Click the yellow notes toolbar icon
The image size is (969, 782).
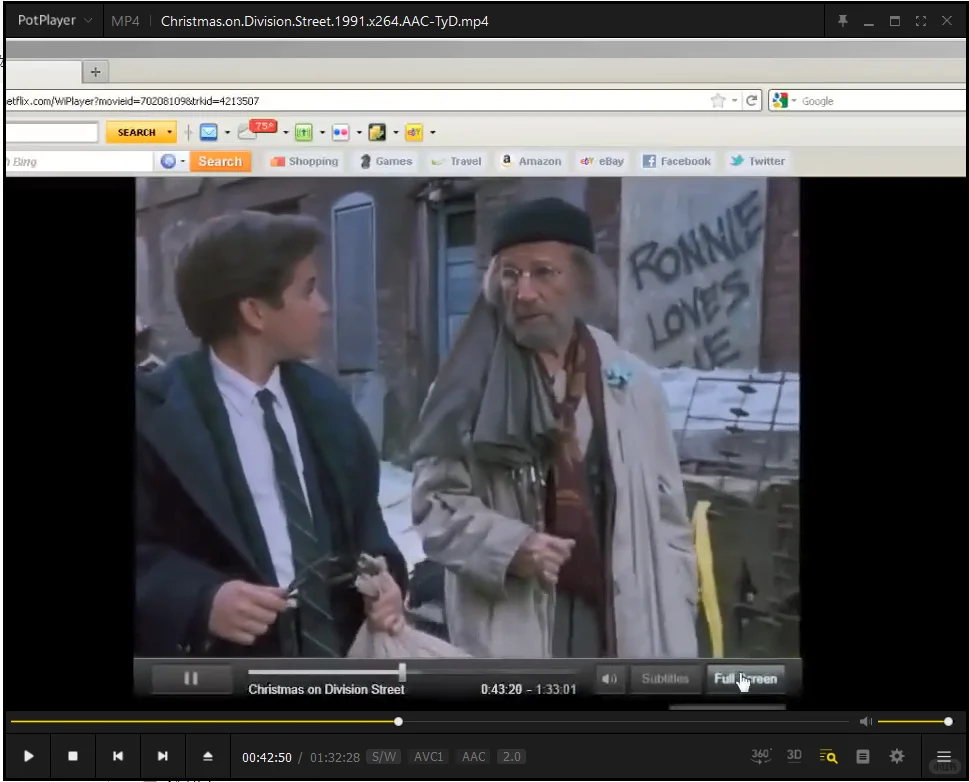click(x=377, y=132)
